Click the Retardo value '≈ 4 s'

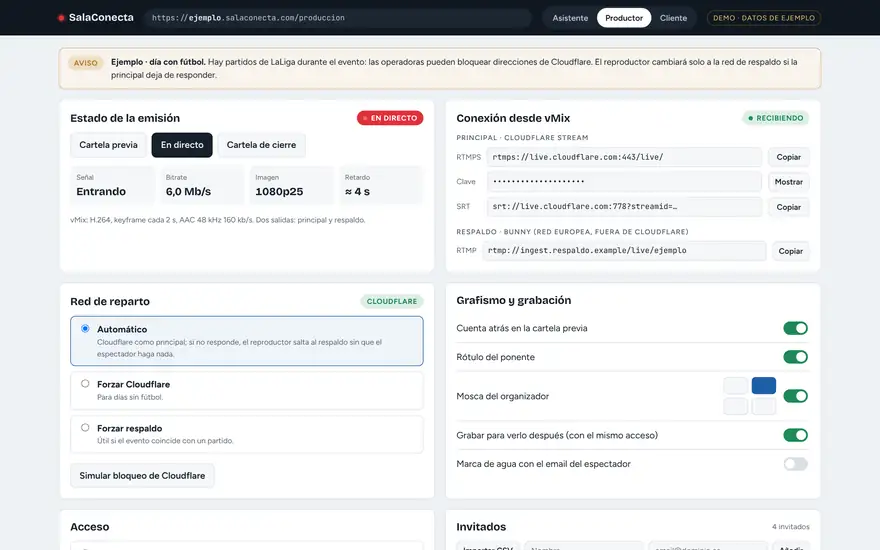(358, 191)
